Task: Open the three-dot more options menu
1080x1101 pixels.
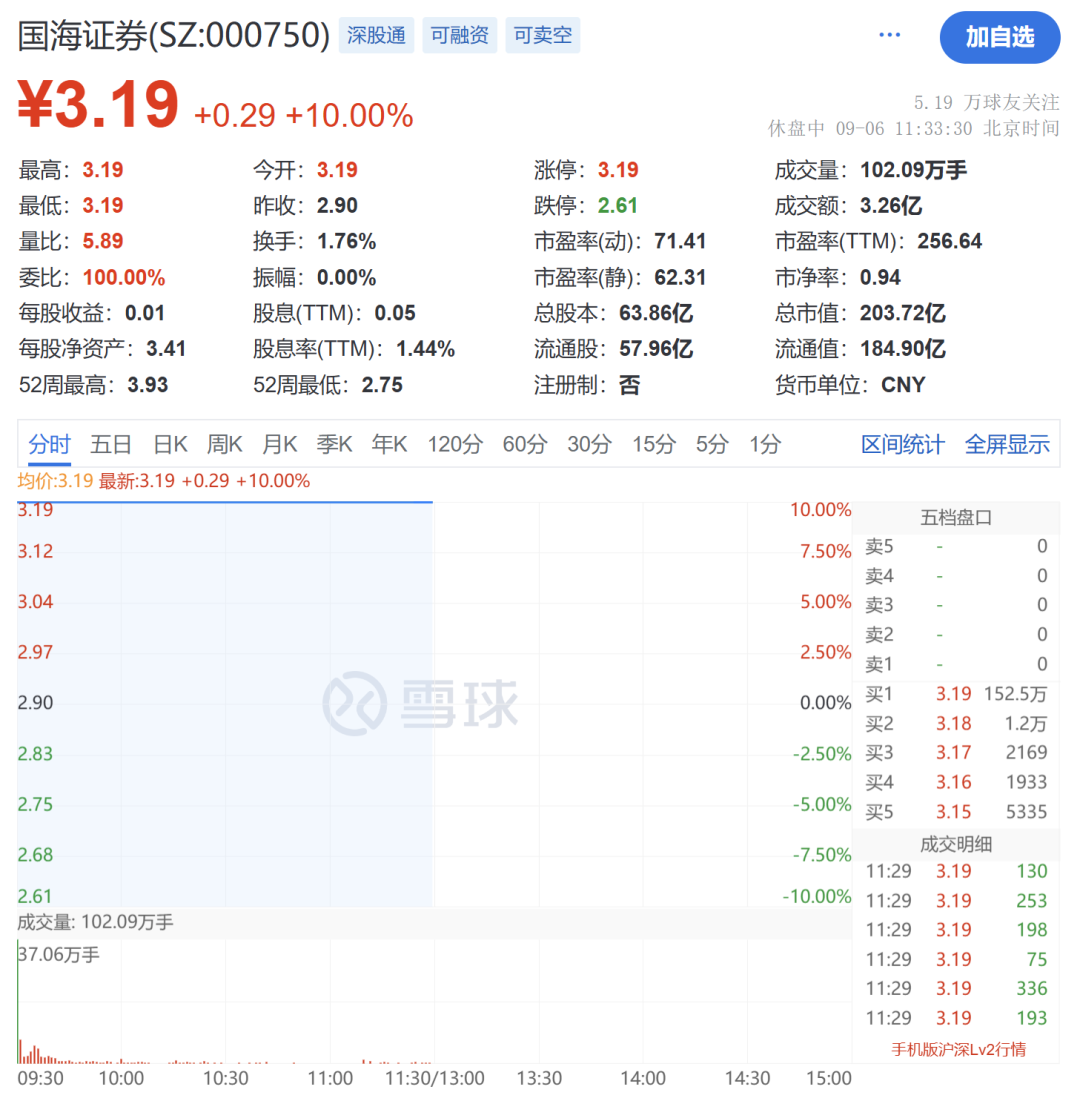Action: coord(889,36)
